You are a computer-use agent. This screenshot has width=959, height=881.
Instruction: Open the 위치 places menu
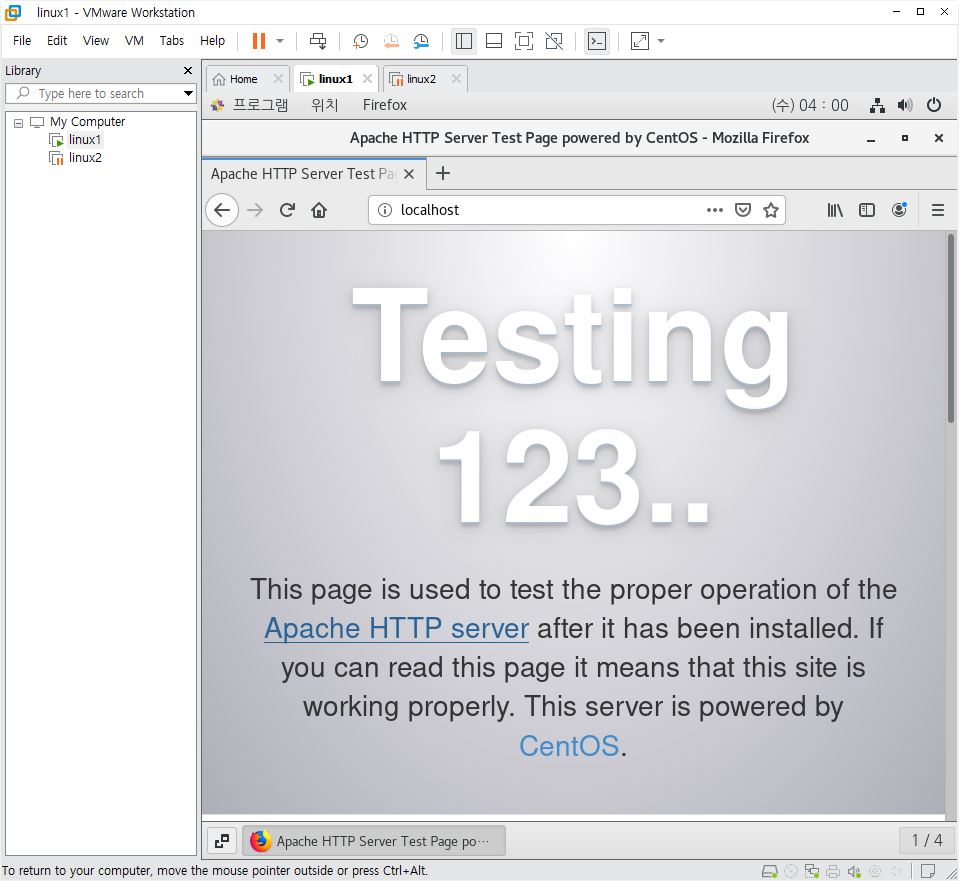click(324, 105)
